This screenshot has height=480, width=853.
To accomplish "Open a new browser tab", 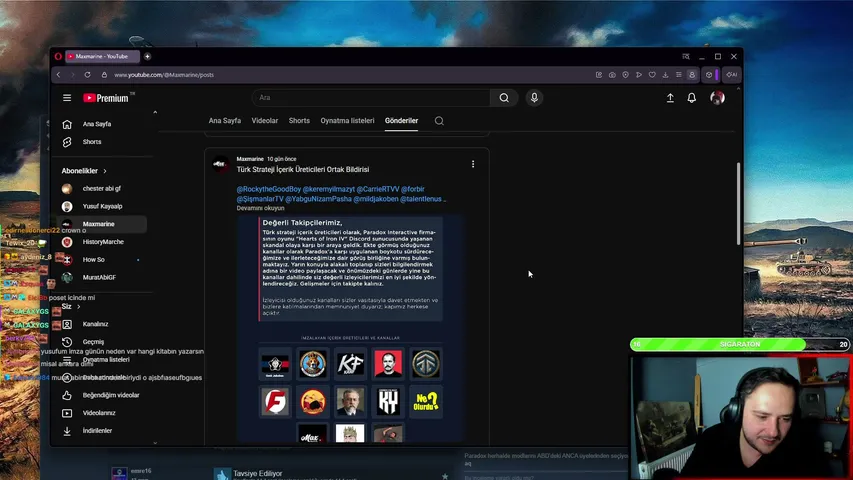I will coord(147,56).
